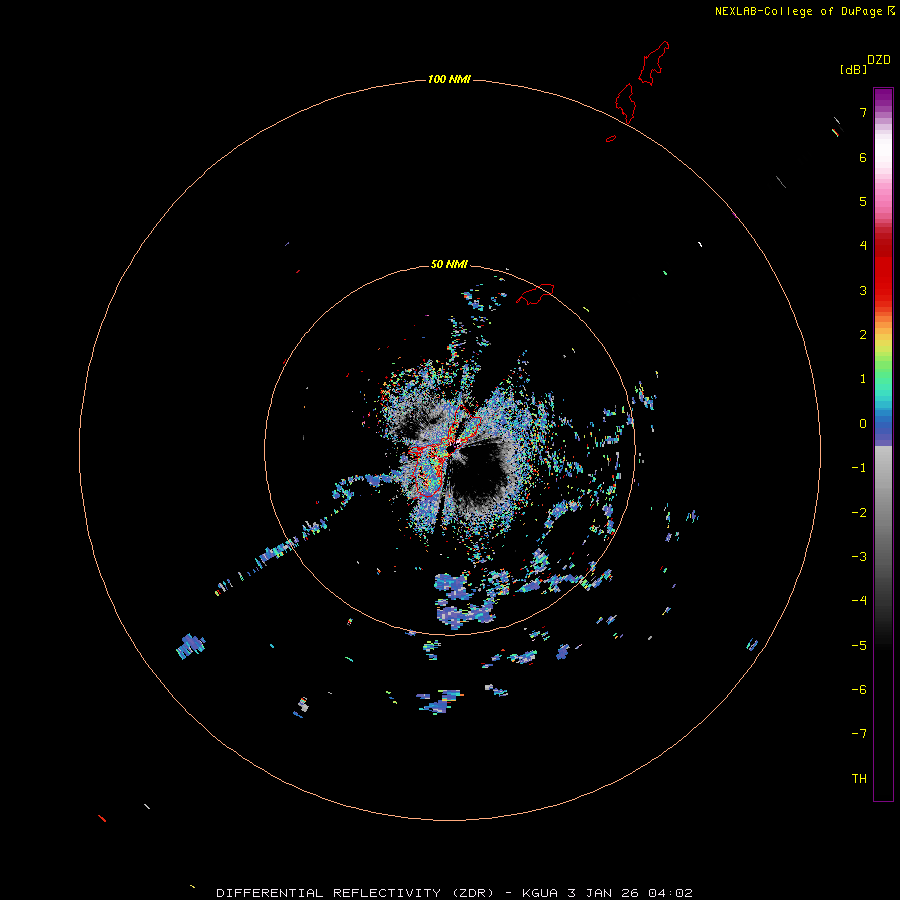This screenshot has height=900, width=900.
Task: Click the 5 dB value on the color scale
Action: [863, 201]
